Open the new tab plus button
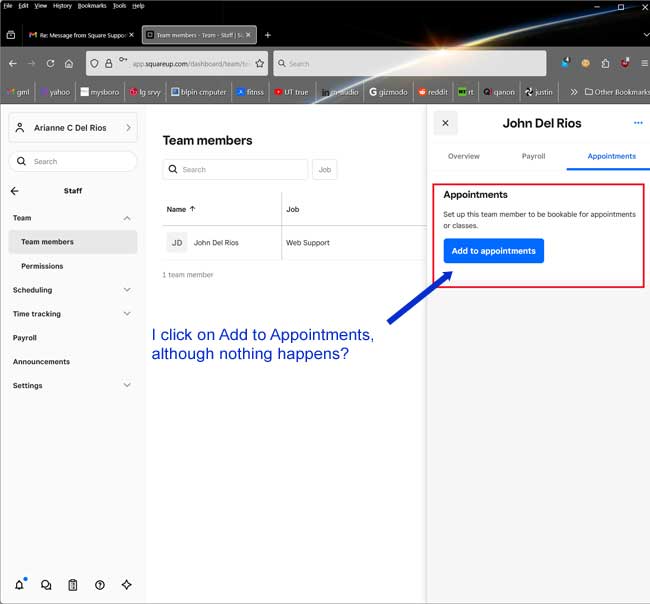 click(268, 35)
